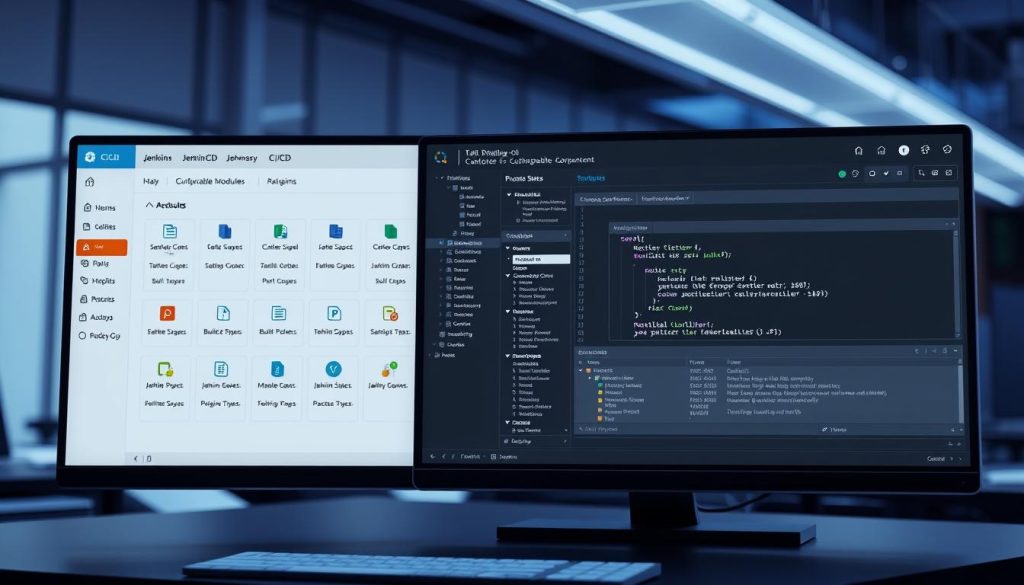Toggle the checkmark icon in the IDE toolbar
The width and height of the screenshot is (1024, 585).
pos(886,173)
